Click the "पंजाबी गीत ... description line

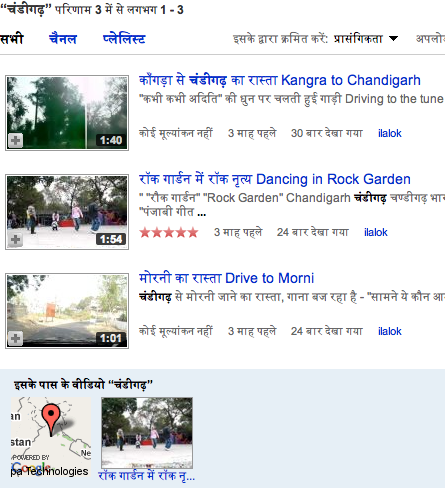point(172,212)
